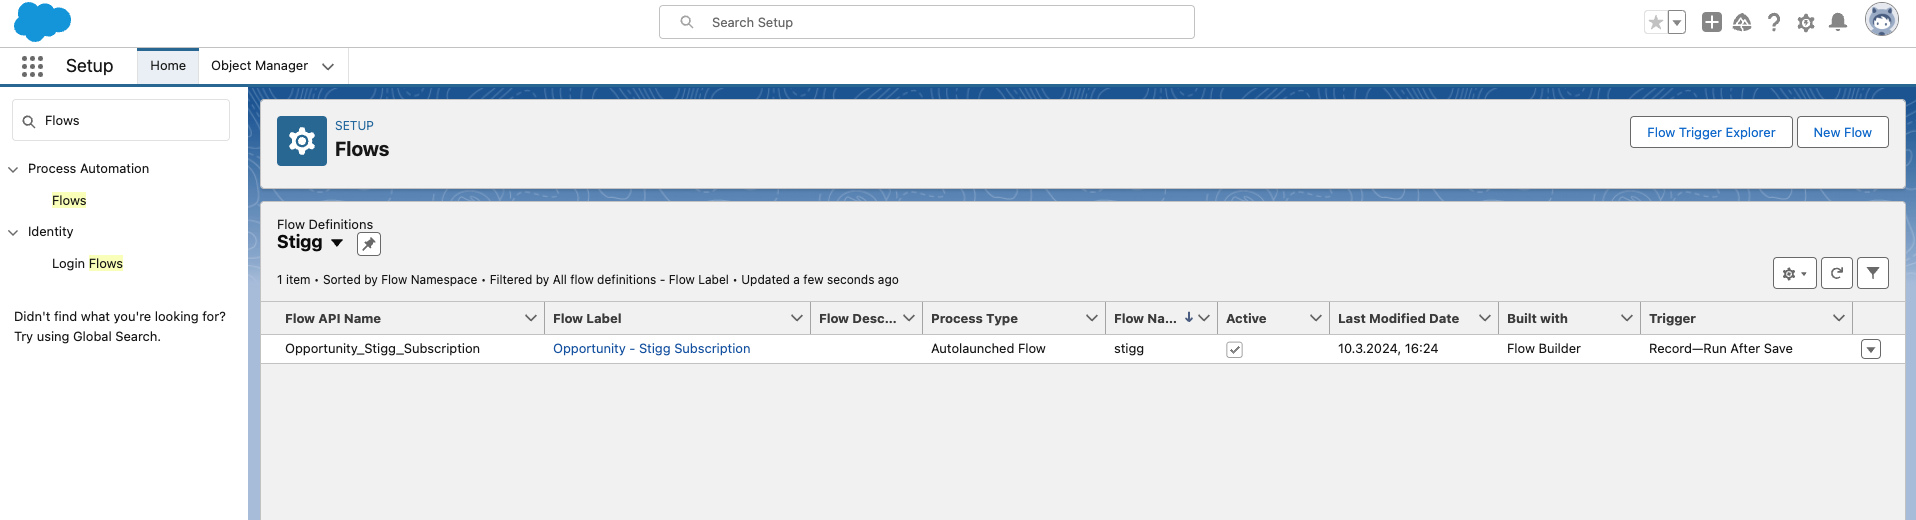
Task: Sort by Flow API Name header
Action: [333, 318]
